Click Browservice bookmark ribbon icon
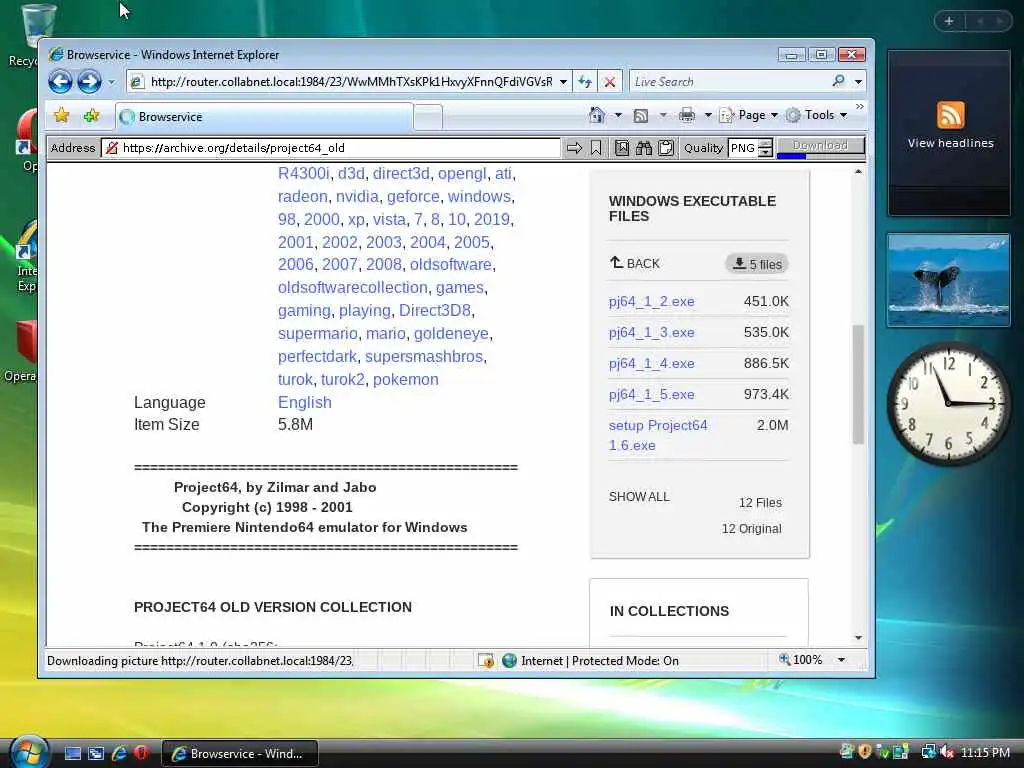The image size is (1024, 768). pos(596,148)
